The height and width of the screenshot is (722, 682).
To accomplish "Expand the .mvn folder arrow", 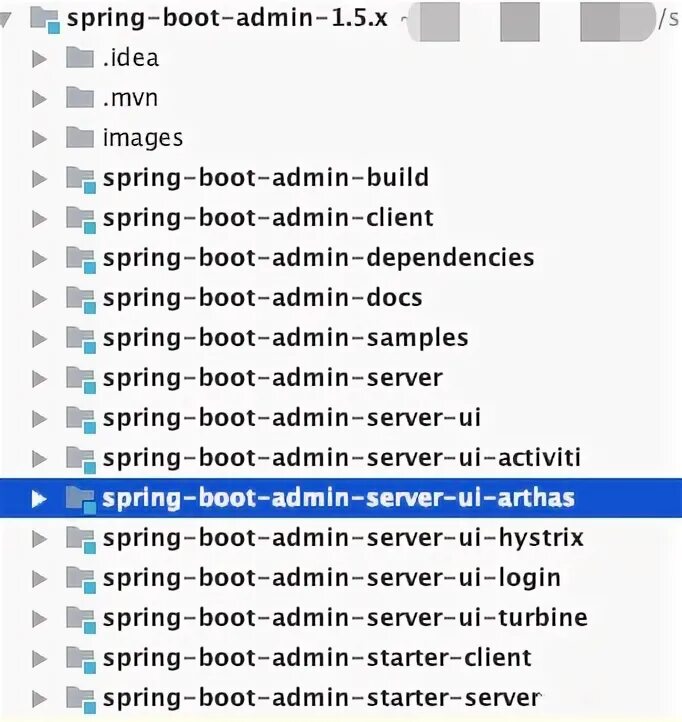I will tap(39, 99).
